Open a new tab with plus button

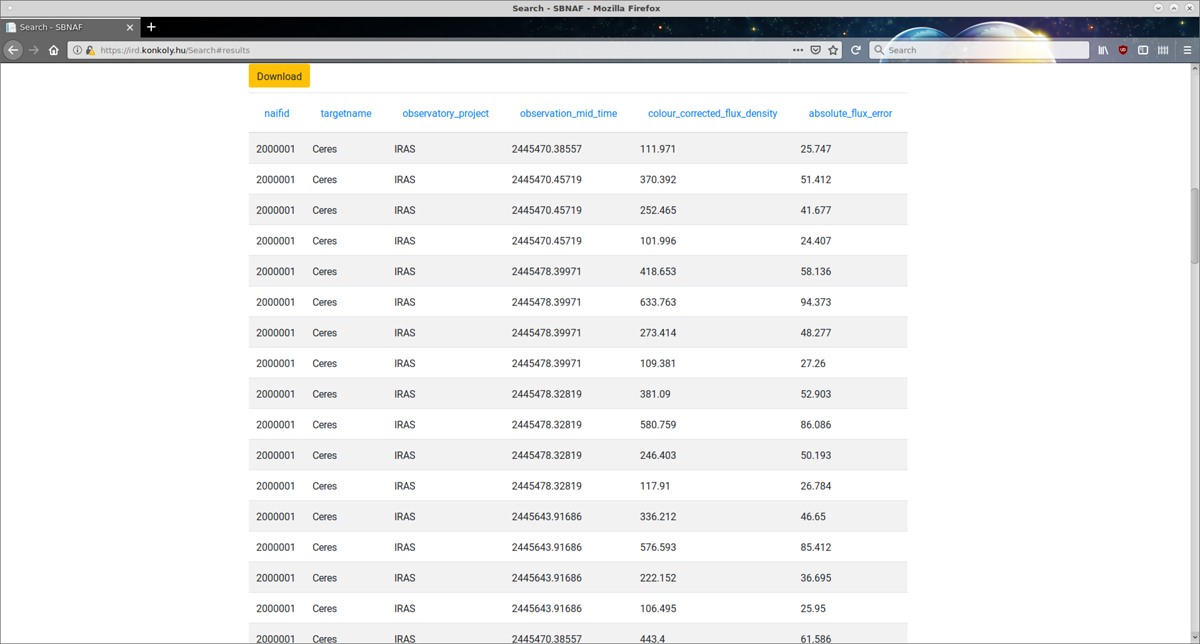click(151, 27)
